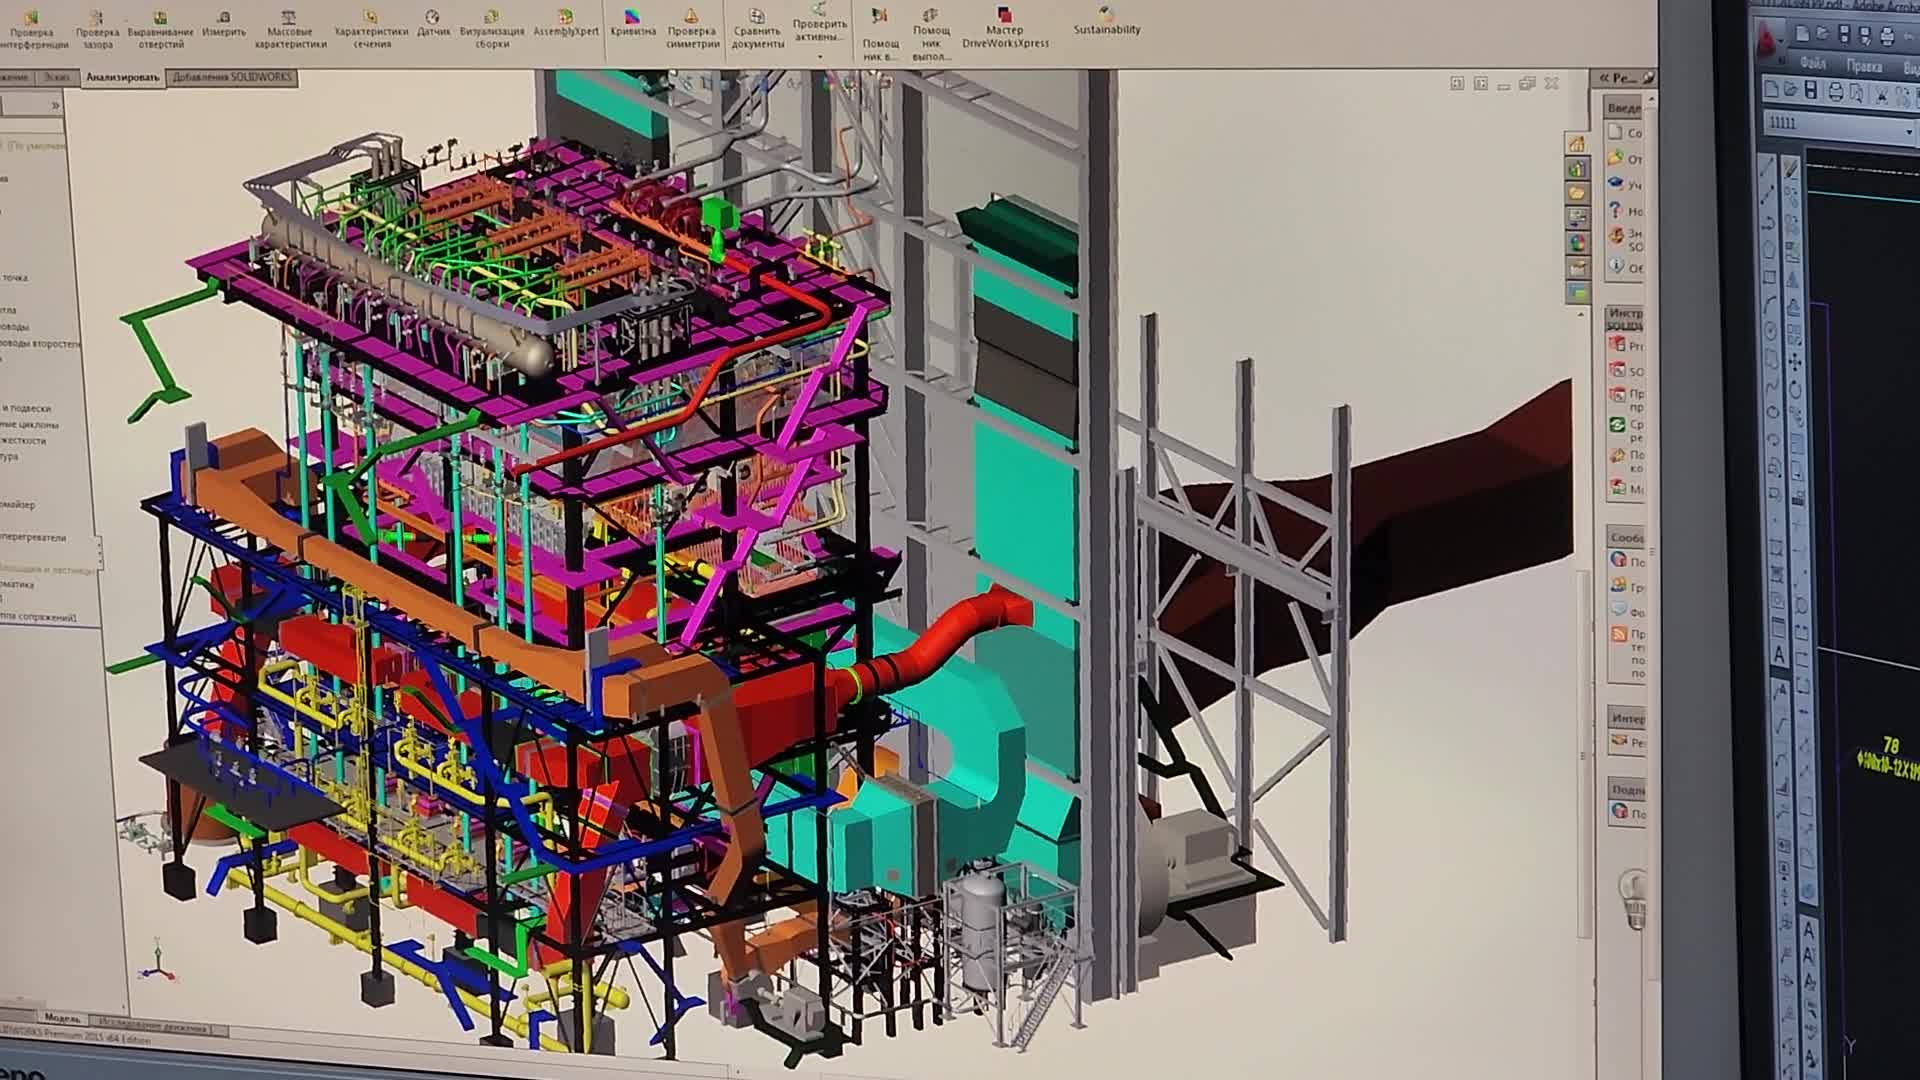Launch AssemblyXpert
The width and height of the screenshot is (1920, 1080).
tap(566, 24)
